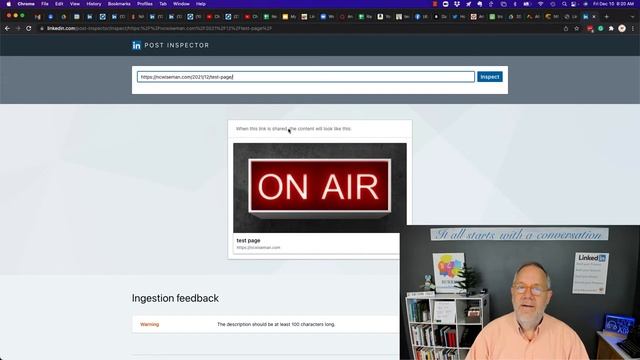Open the Help menu
This screenshot has width=640, height=360.
[x=201, y=4]
